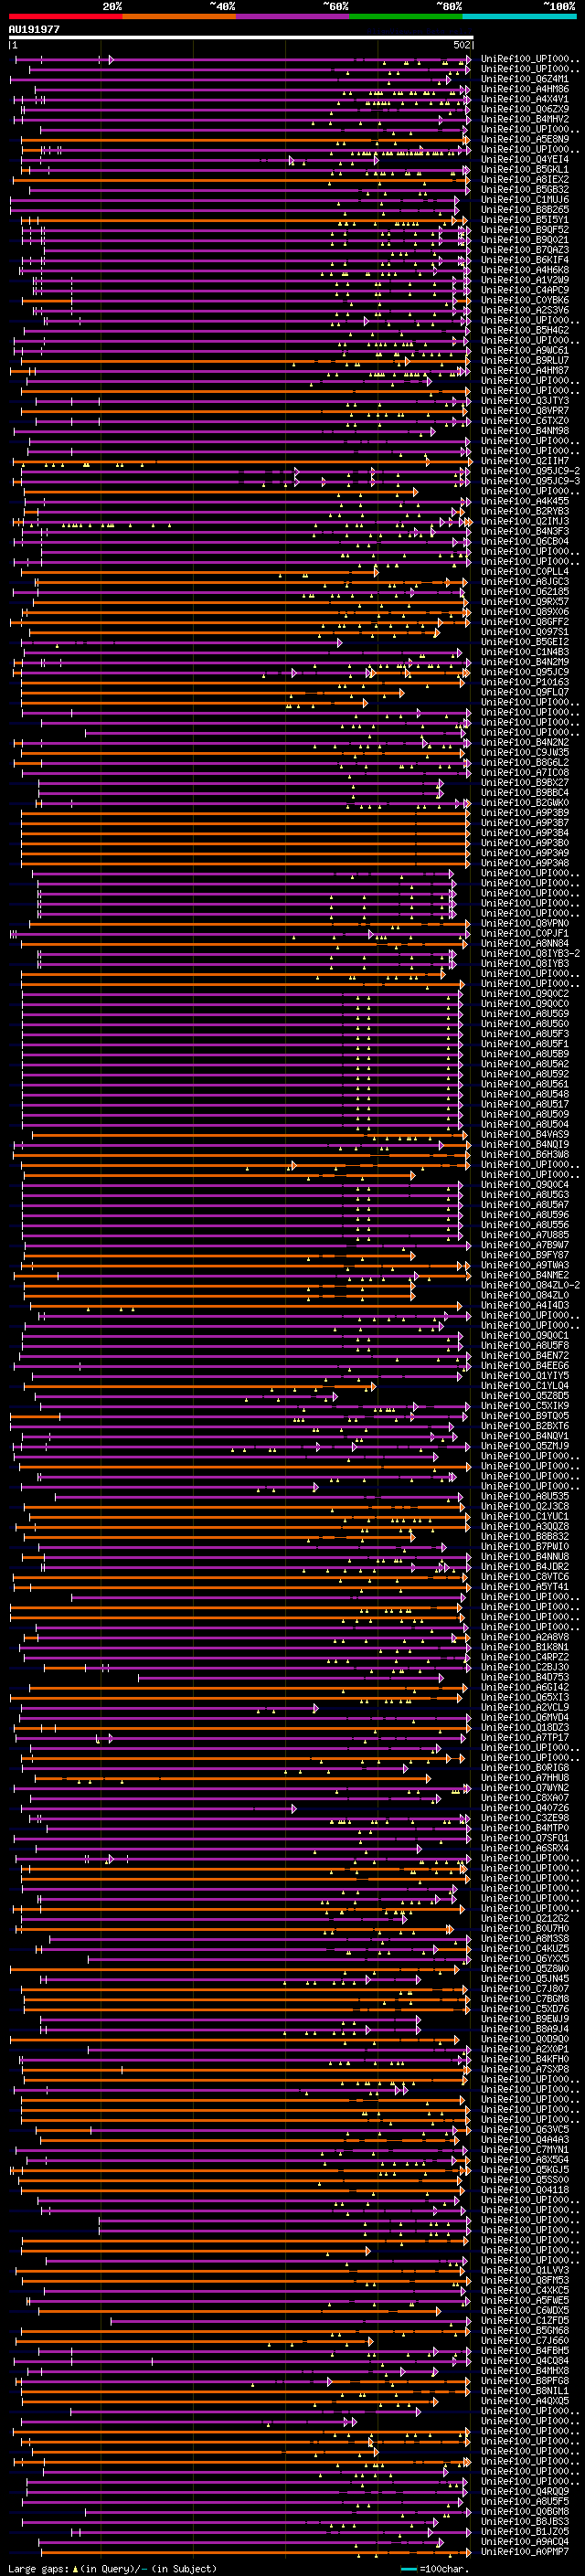Select hit UniRef100_Q95JC9-3
Viewport: 585px width, 2576px height.
[530, 481]
